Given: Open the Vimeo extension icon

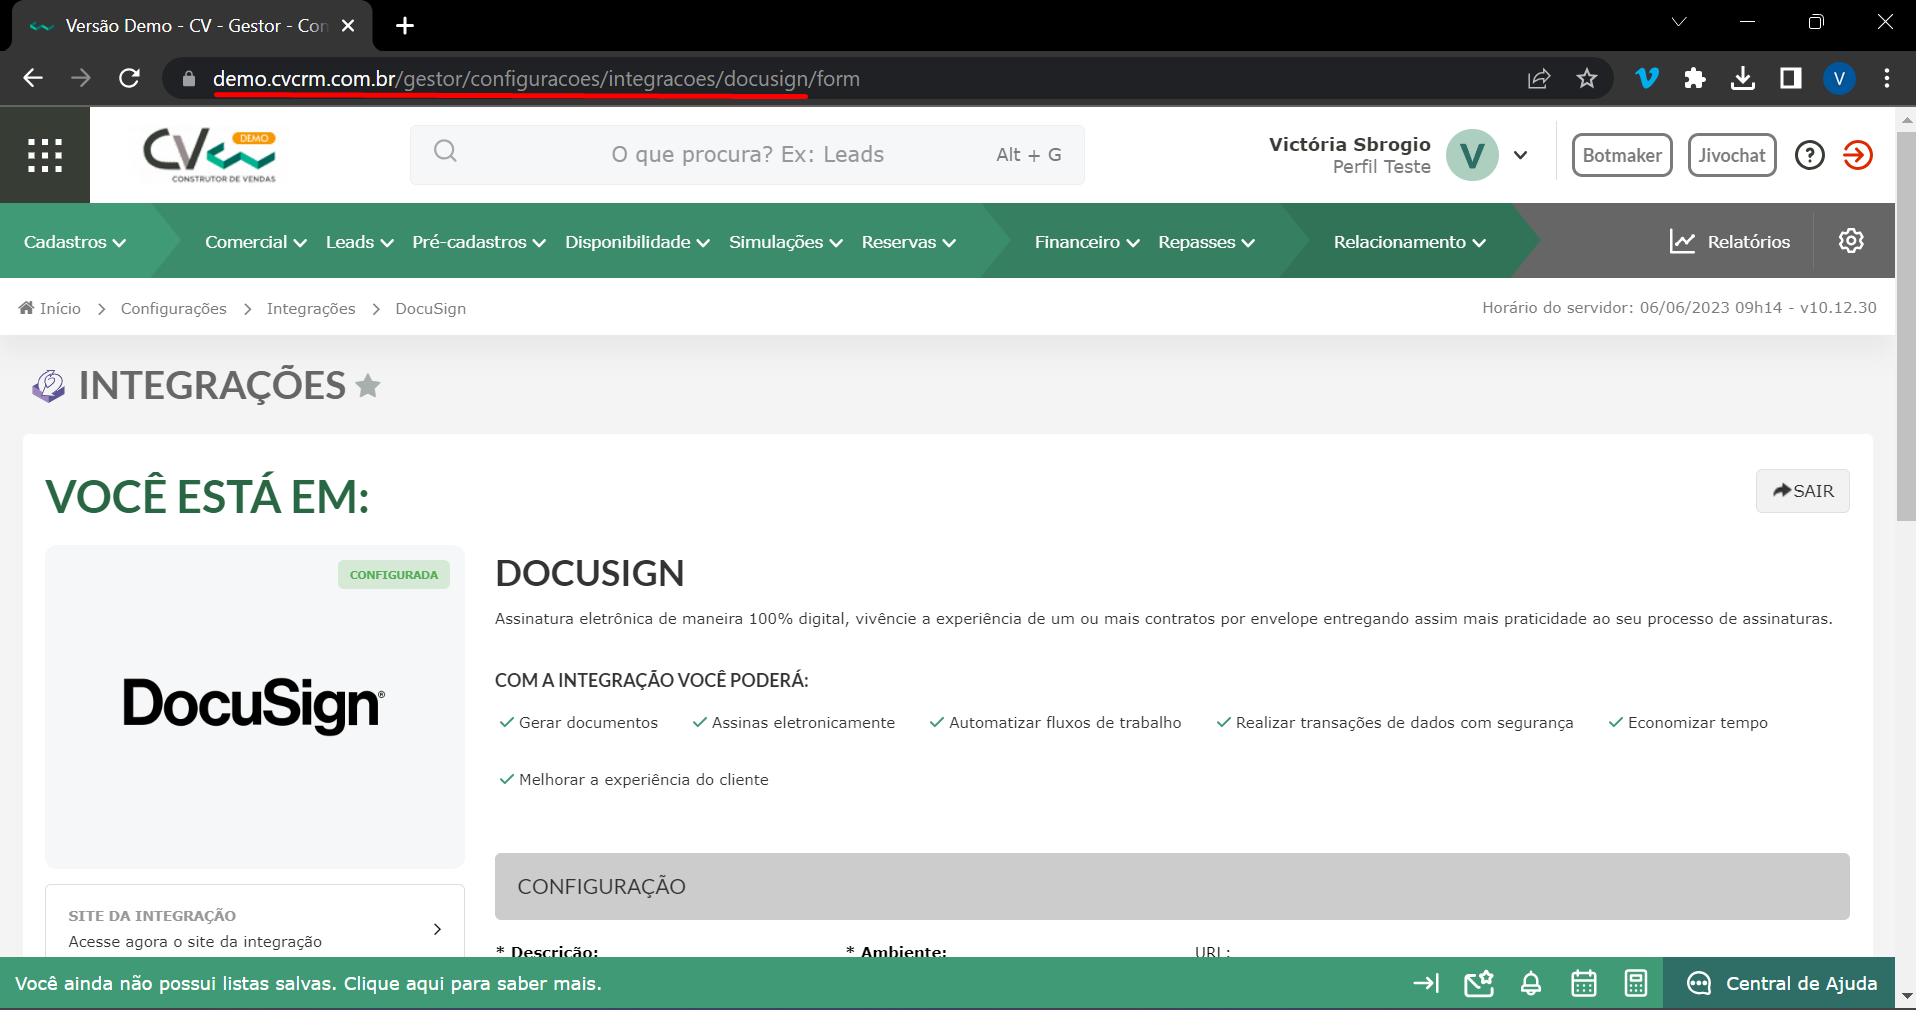Looking at the screenshot, I should coord(1647,78).
